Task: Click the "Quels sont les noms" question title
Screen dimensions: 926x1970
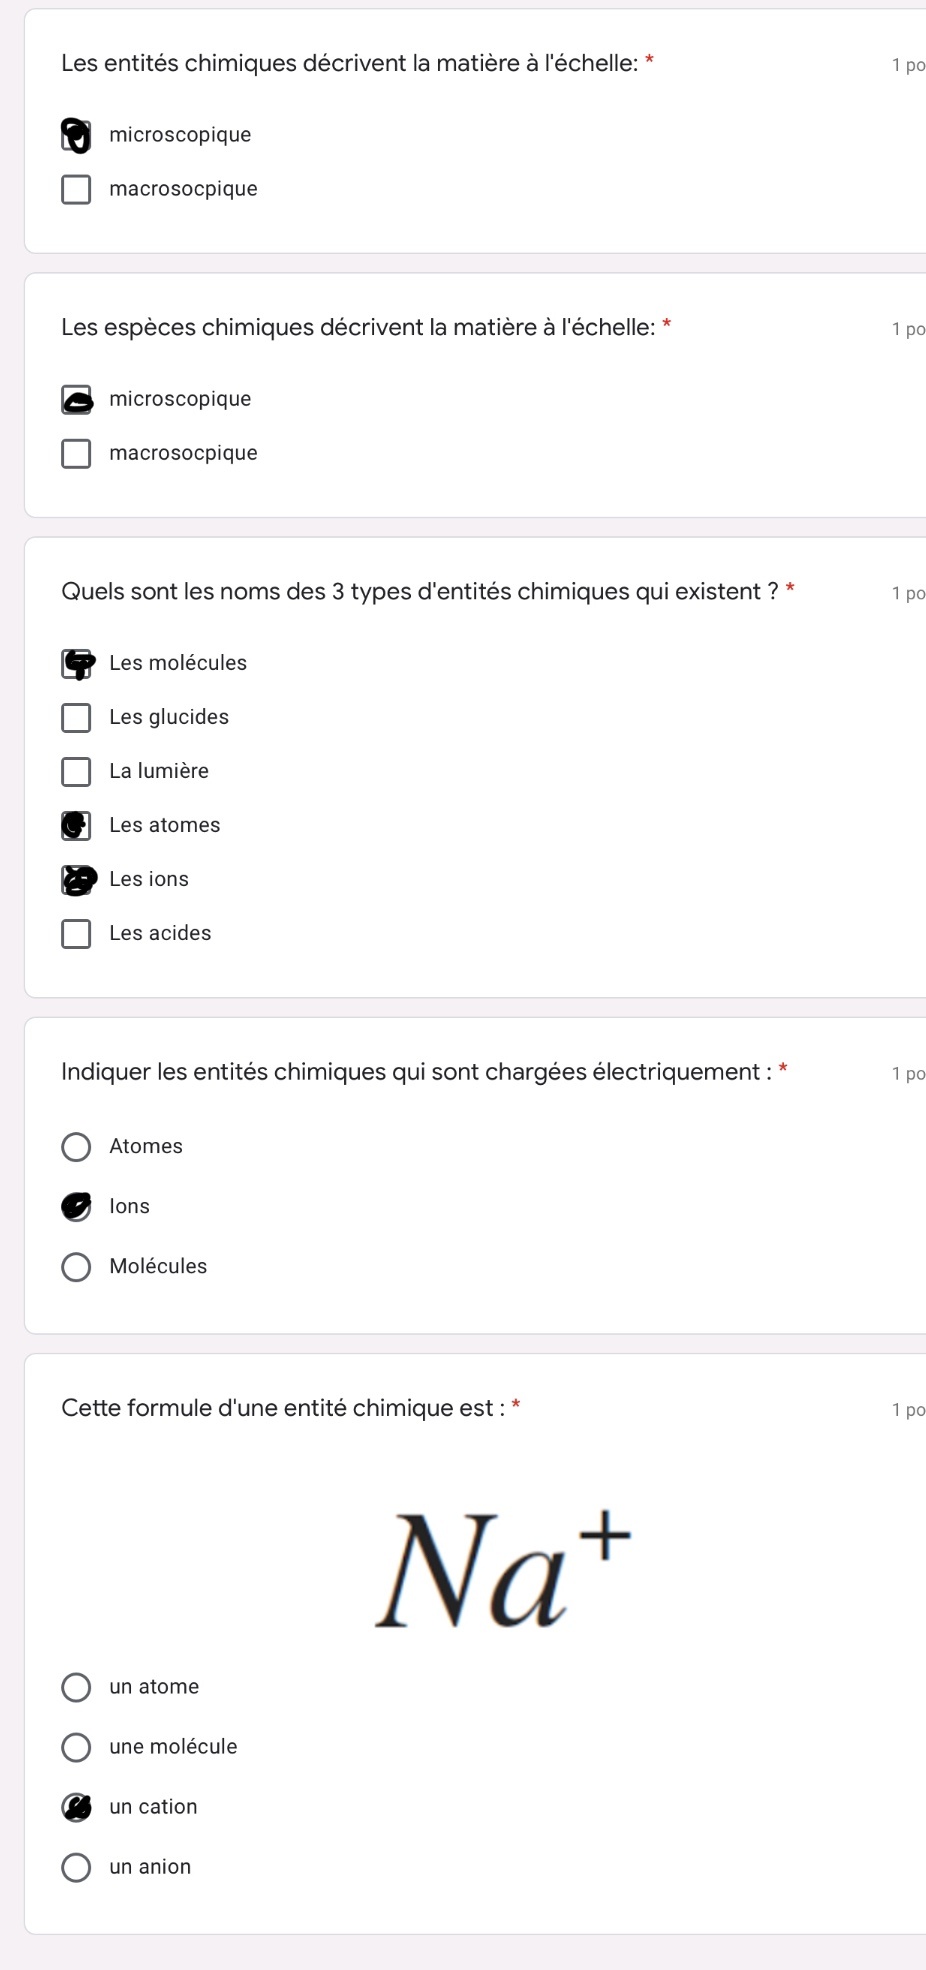Action: point(420,592)
